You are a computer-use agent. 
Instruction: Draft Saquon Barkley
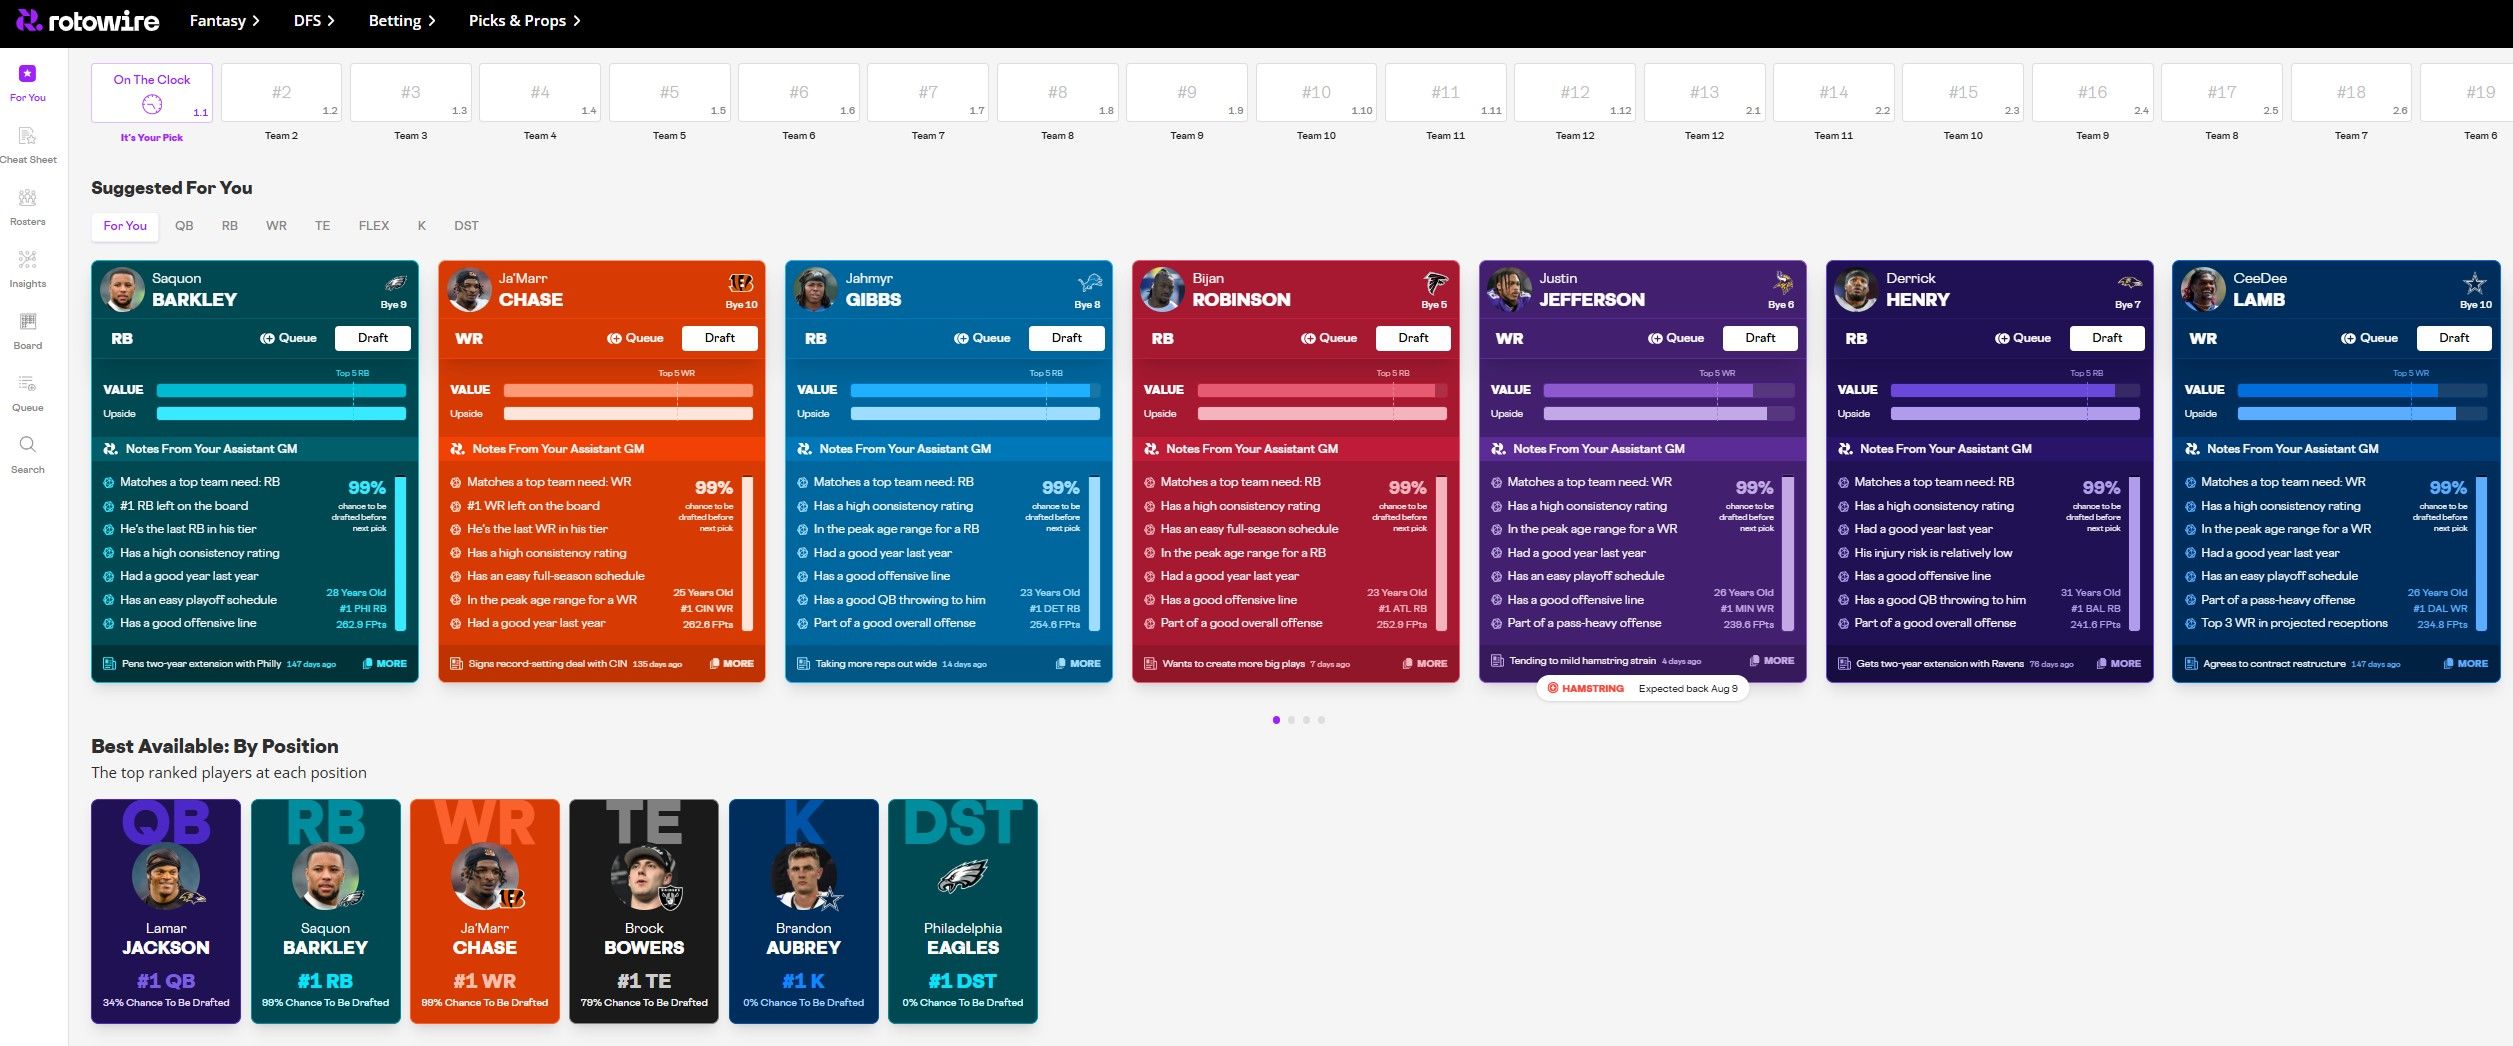[373, 338]
